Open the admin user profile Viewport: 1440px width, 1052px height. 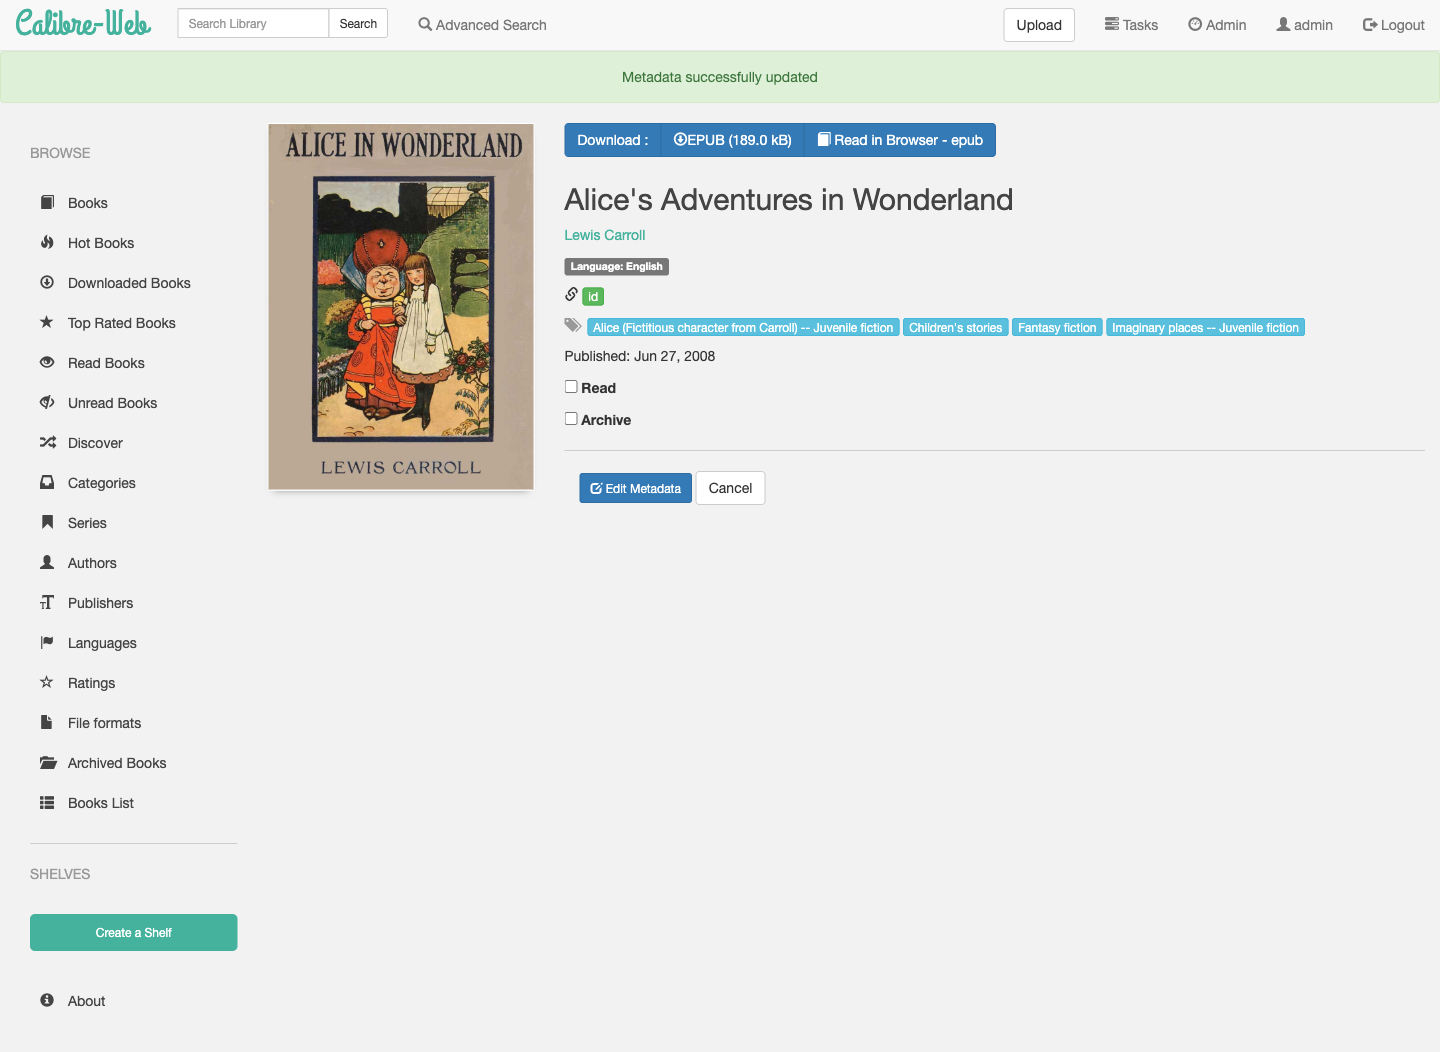pos(1305,25)
